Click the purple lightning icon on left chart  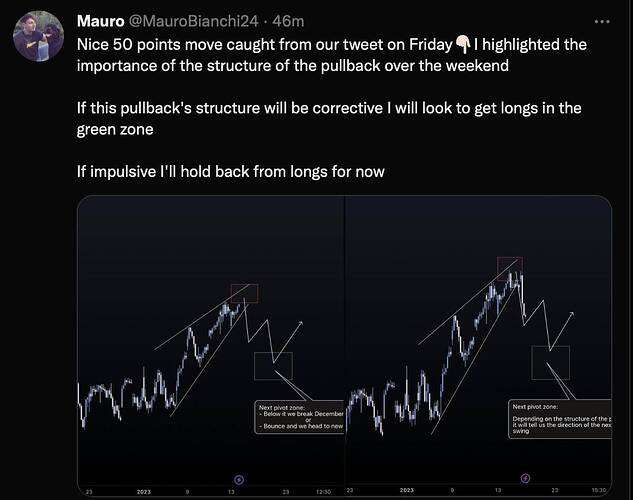(x=239, y=479)
